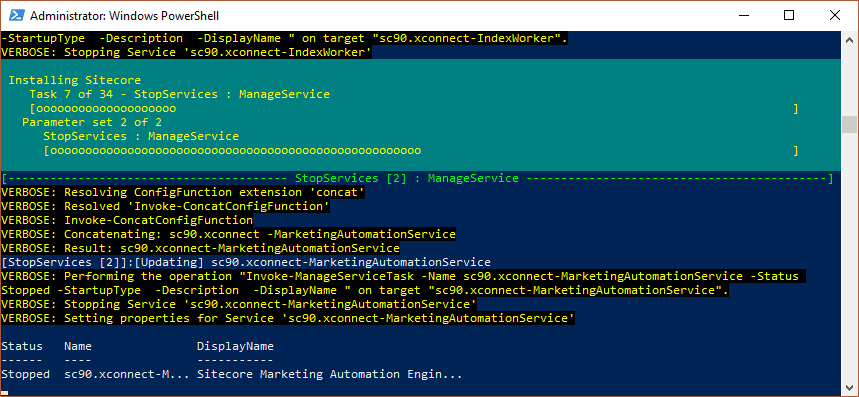
Task: Click the green 'StopServices [2] : ManageService' header line
Action: point(417,178)
